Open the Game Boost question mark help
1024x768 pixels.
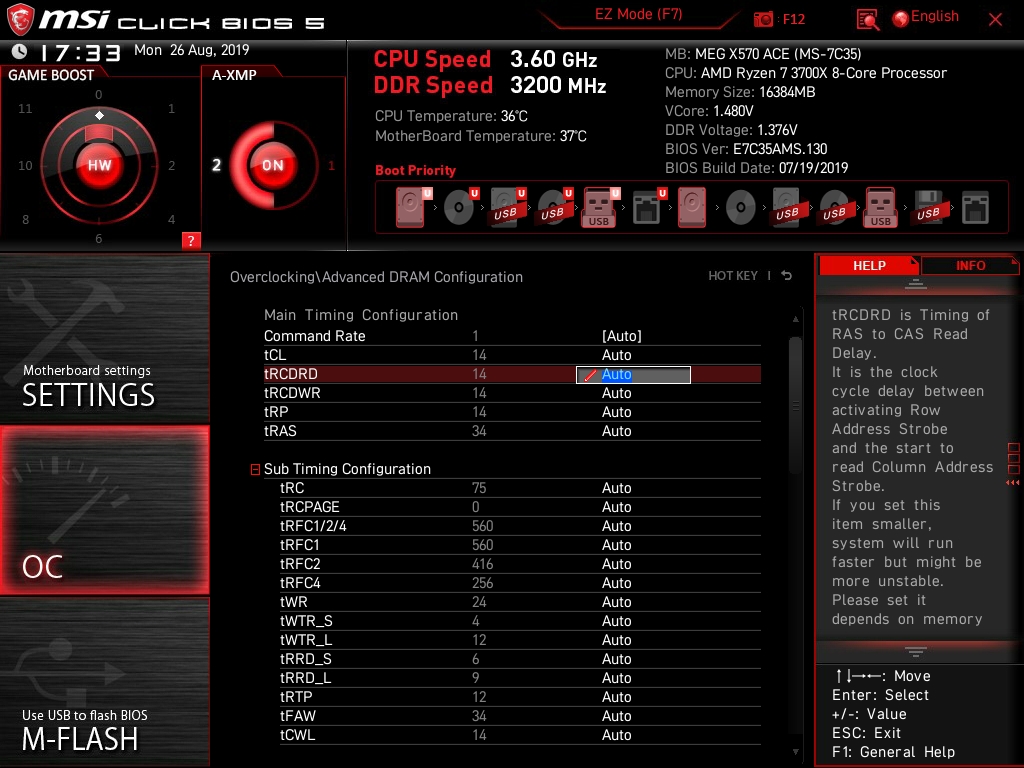point(191,240)
